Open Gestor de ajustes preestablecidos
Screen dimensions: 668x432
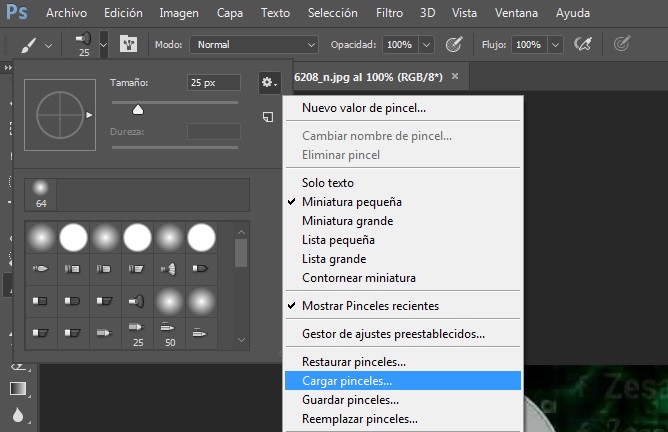393,334
